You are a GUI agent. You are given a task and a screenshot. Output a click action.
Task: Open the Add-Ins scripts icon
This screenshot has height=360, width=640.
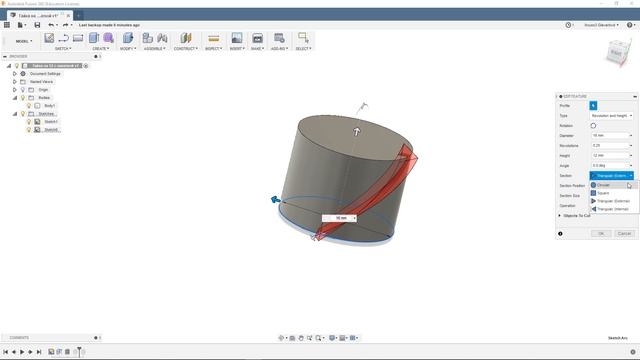(x=279, y=38)
